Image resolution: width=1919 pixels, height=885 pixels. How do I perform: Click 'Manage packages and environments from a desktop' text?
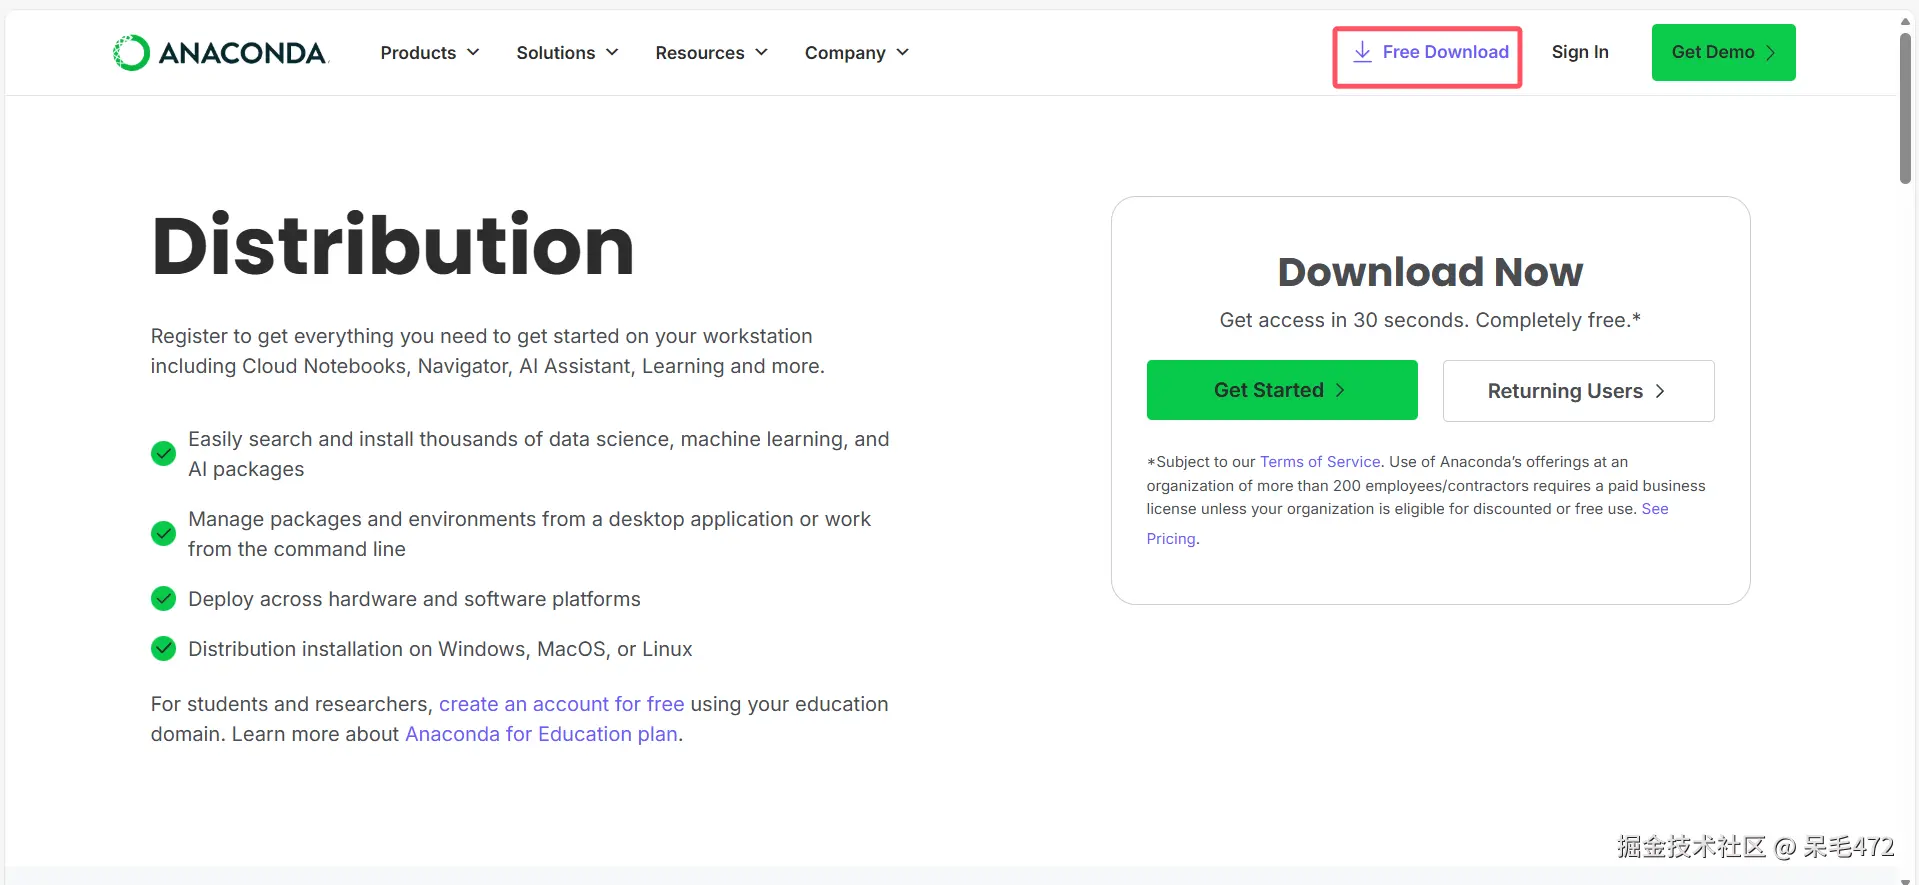[x=529, y=534]
